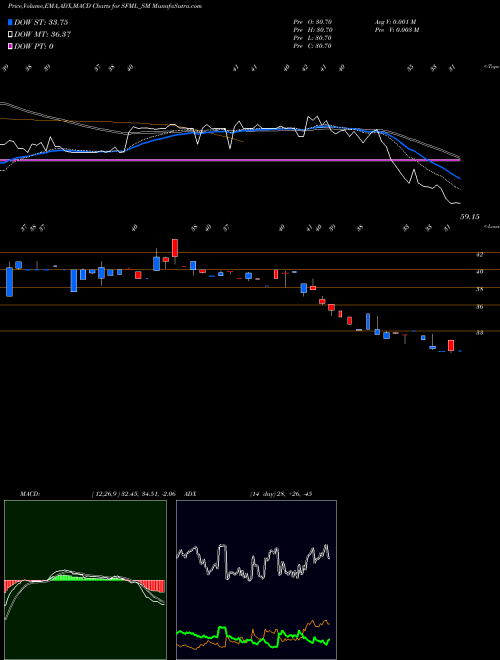Click the 'Pre C: 30.70' value
500x660 pixels.
tap(313, 46)
